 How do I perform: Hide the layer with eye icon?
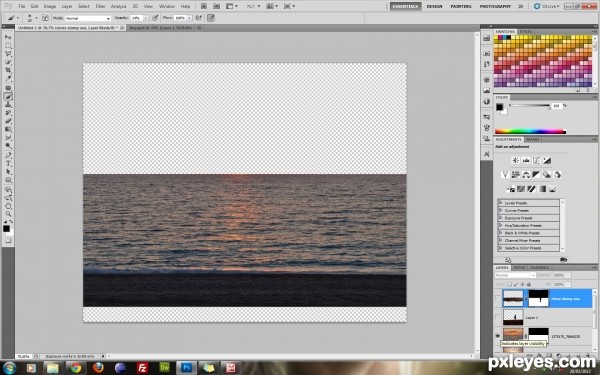coord(497,336)
